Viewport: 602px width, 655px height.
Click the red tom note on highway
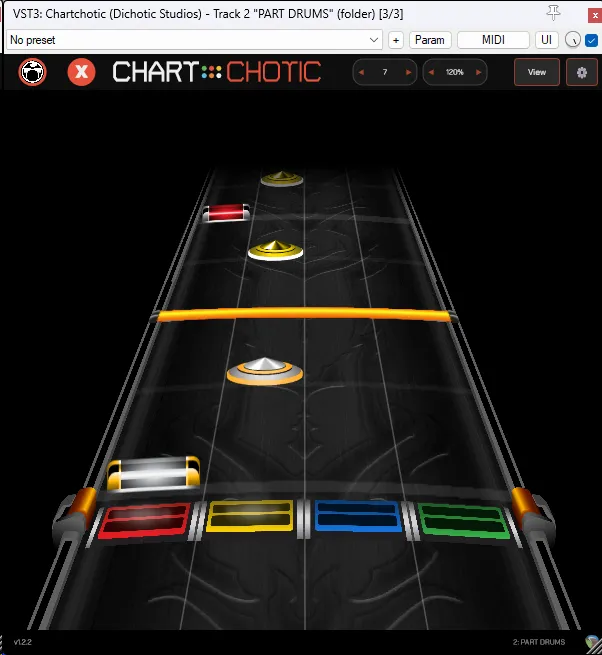point(226,213)
